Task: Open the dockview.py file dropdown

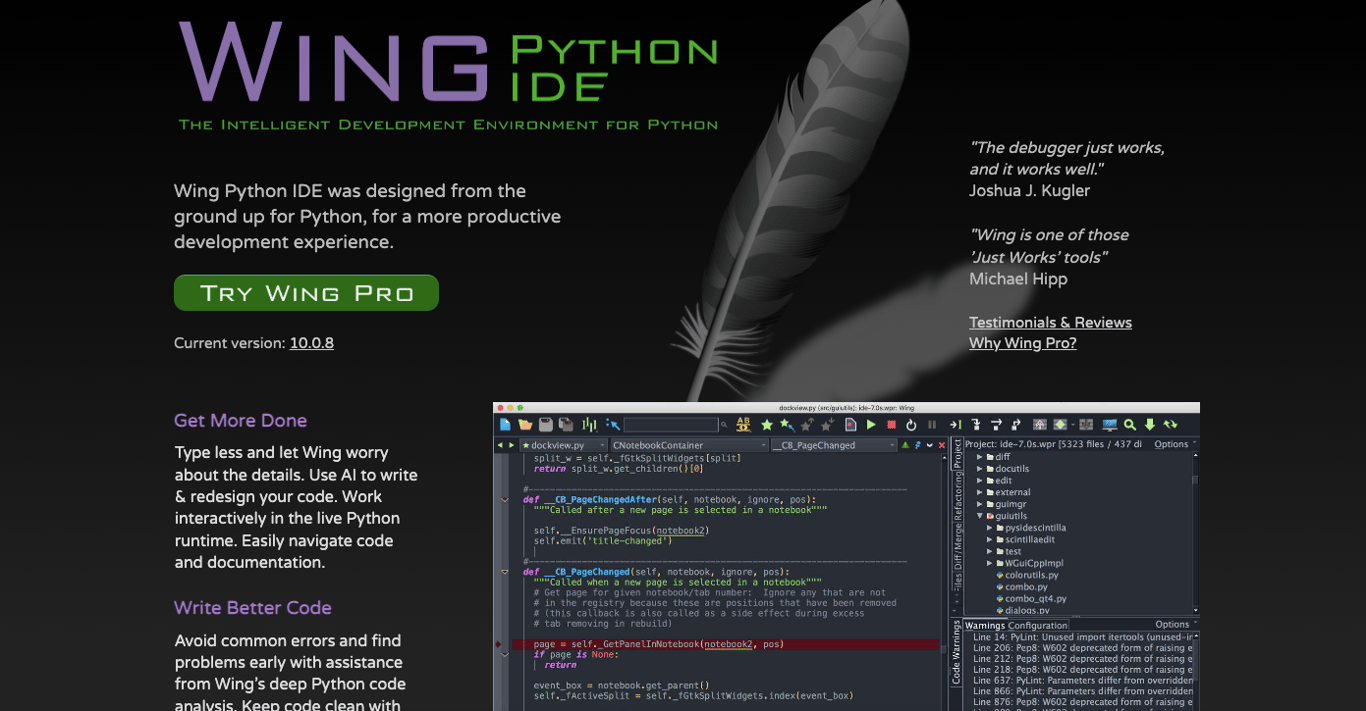Action: [x=563, y=445]
